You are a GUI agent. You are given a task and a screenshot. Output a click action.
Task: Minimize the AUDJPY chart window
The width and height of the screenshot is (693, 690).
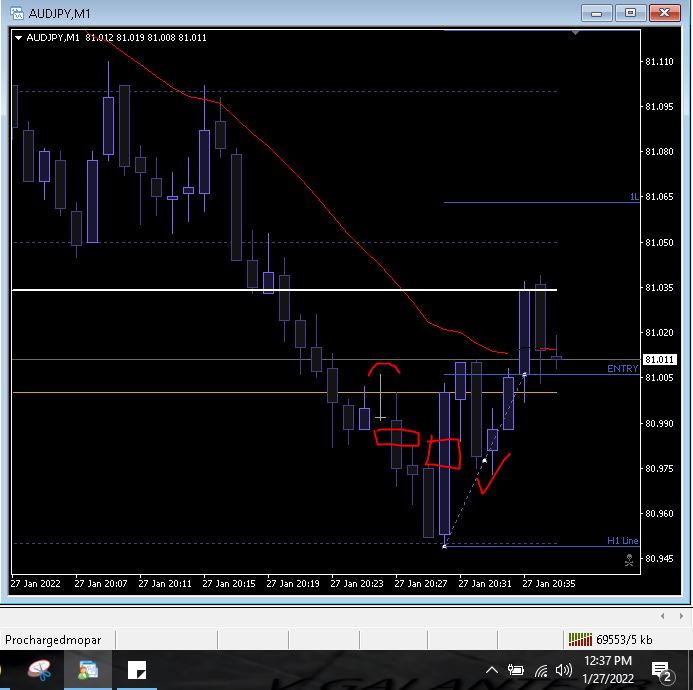coord(596,13)
